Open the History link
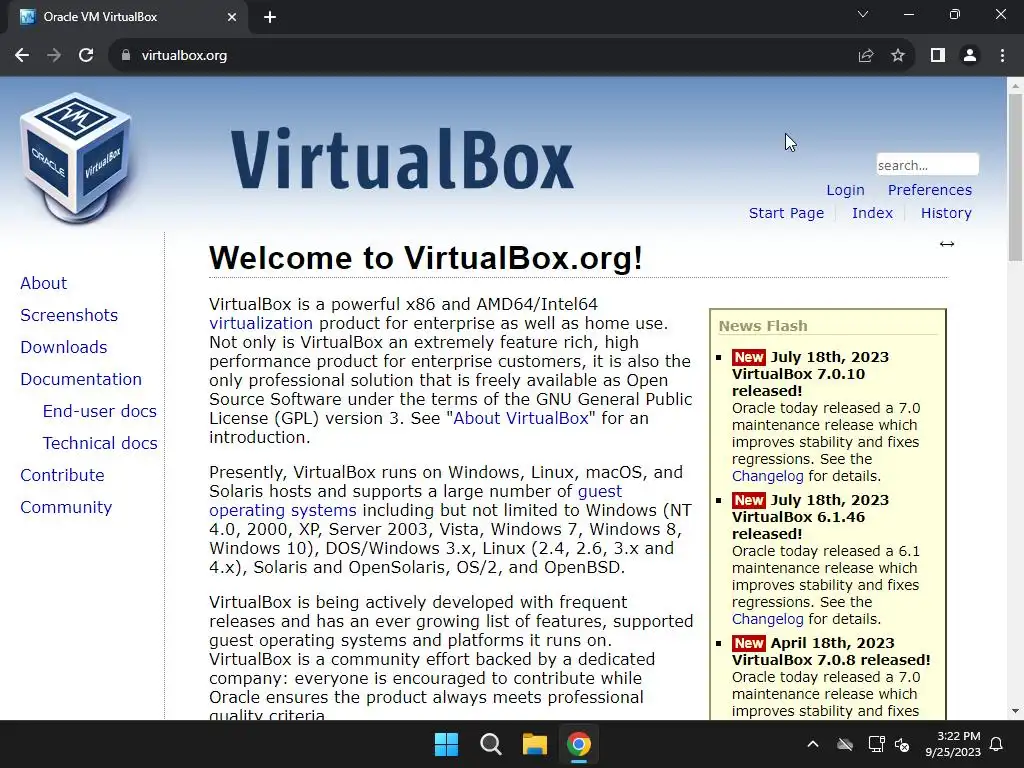This screenshot has width=1024, height=768. click(946, 213)
